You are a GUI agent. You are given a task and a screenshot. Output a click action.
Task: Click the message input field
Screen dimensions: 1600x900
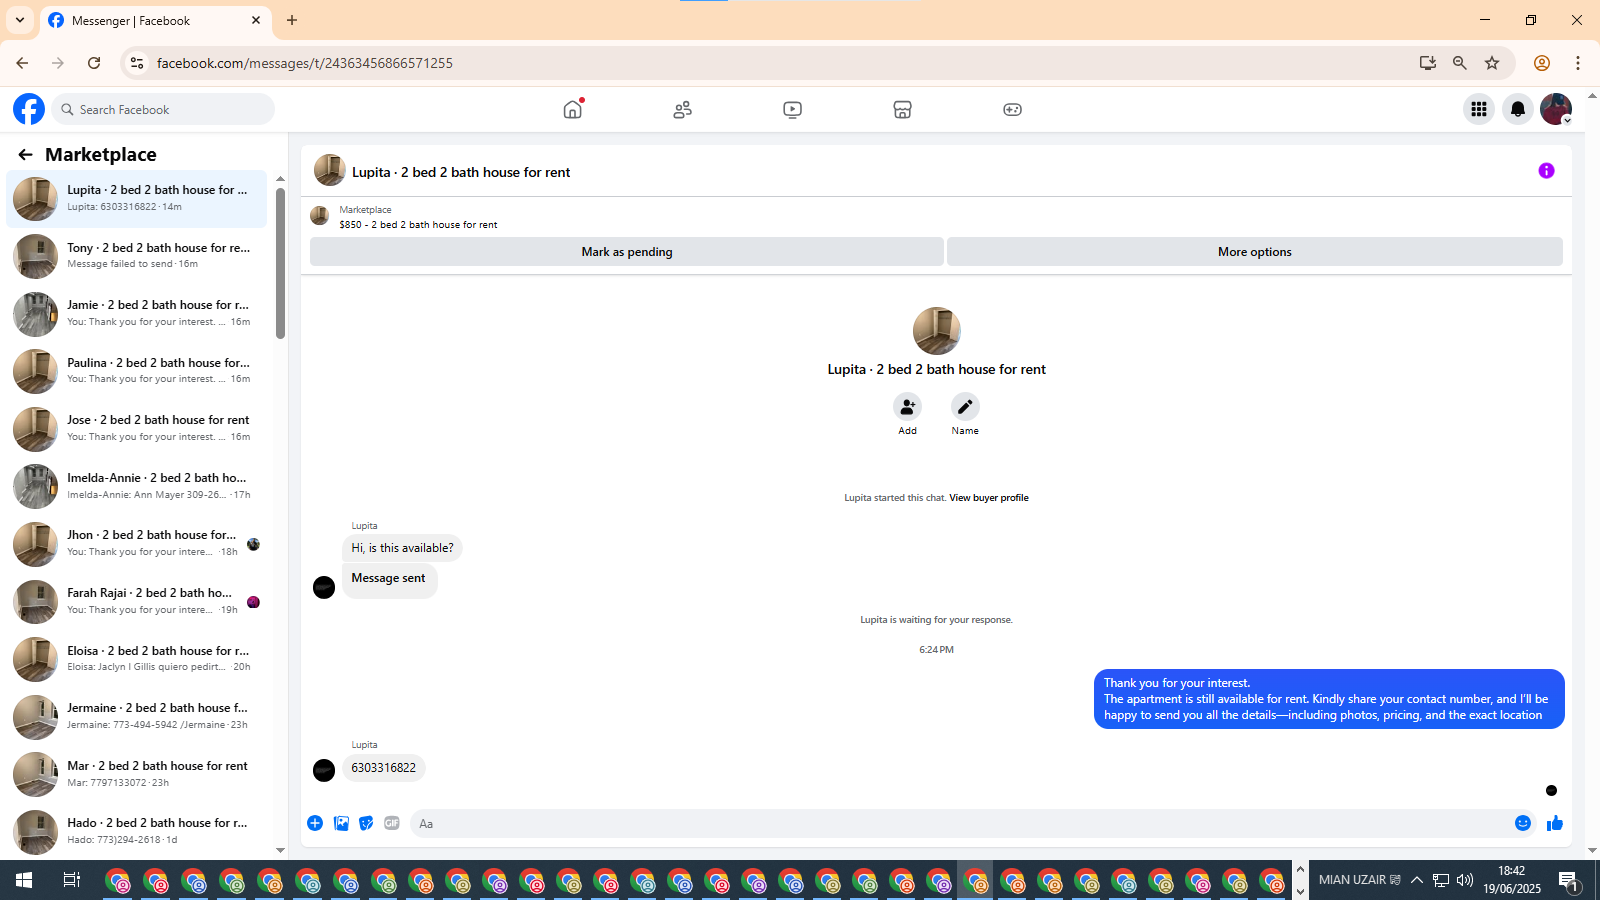[960, 823]
